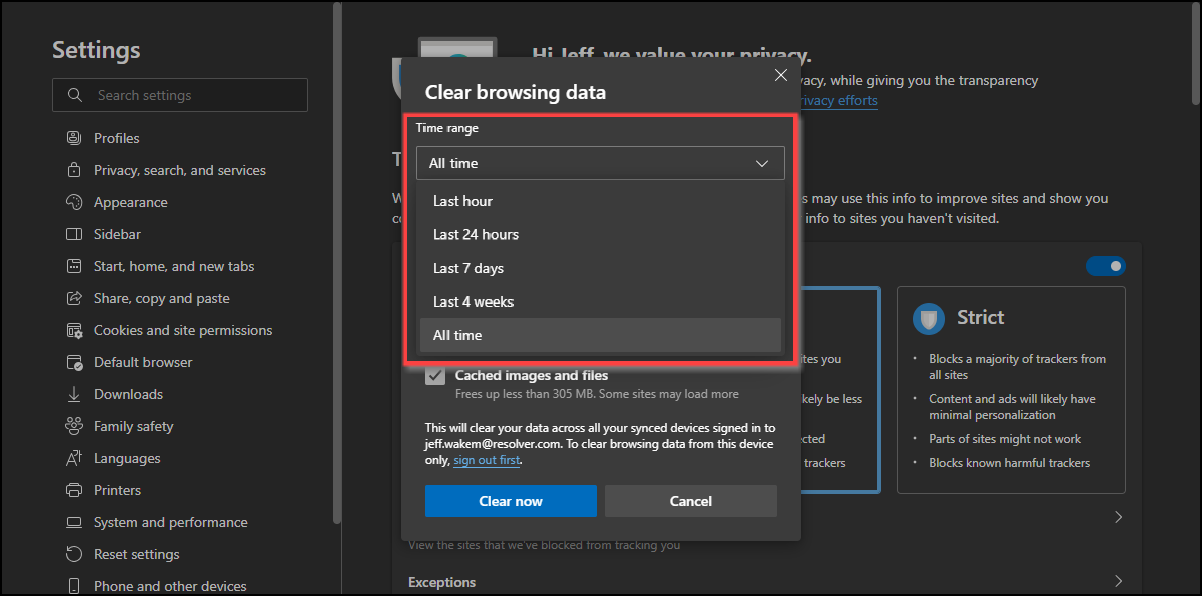Click the Profiles icon in the Settings sidebar
Viewport: 1202px width, 596px height.
pyautogui.click(x=73, y=138)
